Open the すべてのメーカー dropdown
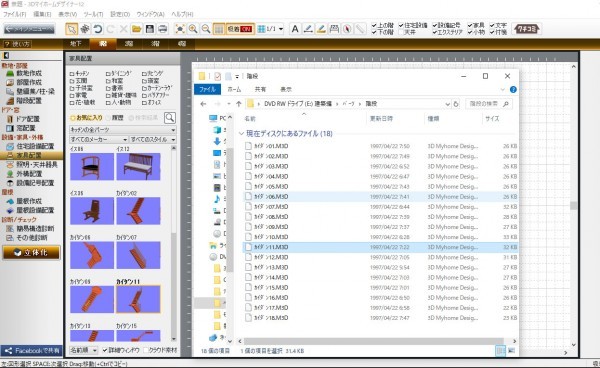600x368 pixels. [98, 139]
